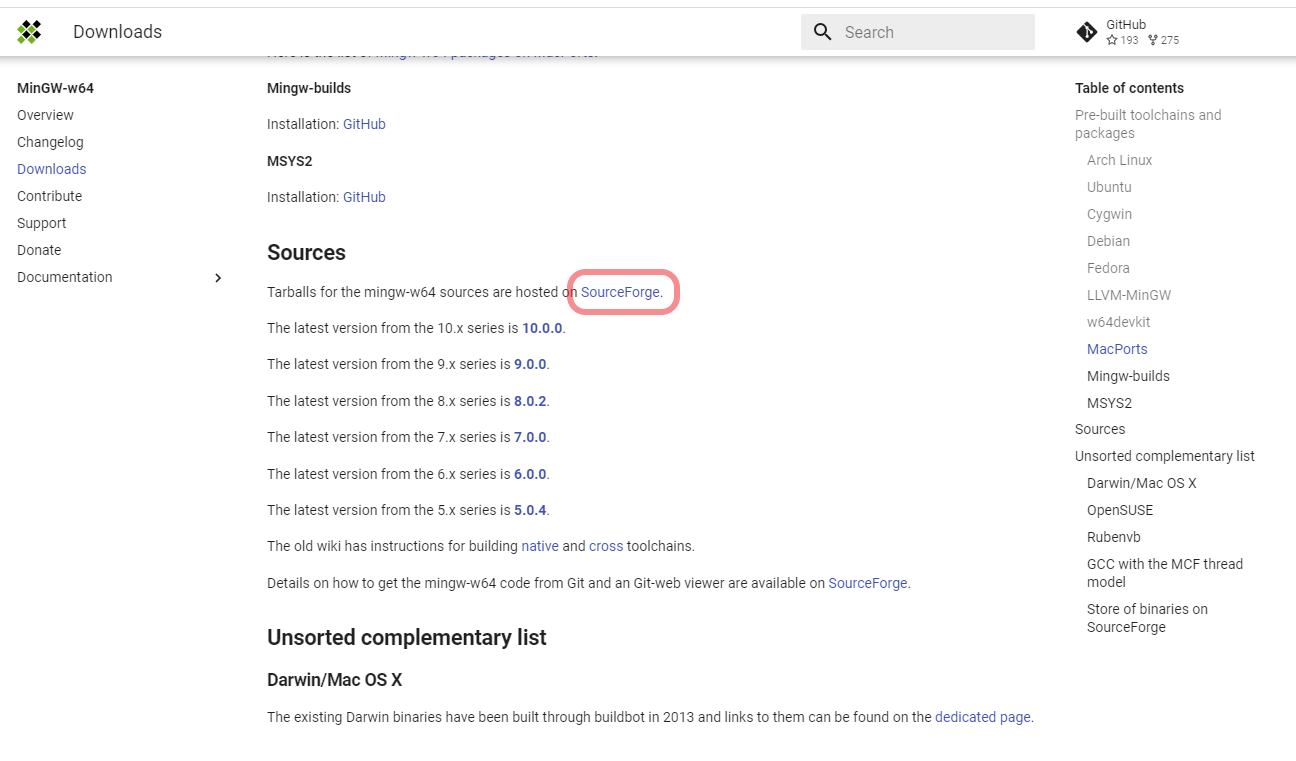The height and width of the screenshot is (761, 1296).
Task: Jump to Mingw-builds in contents
Action: pos(1128,376)
